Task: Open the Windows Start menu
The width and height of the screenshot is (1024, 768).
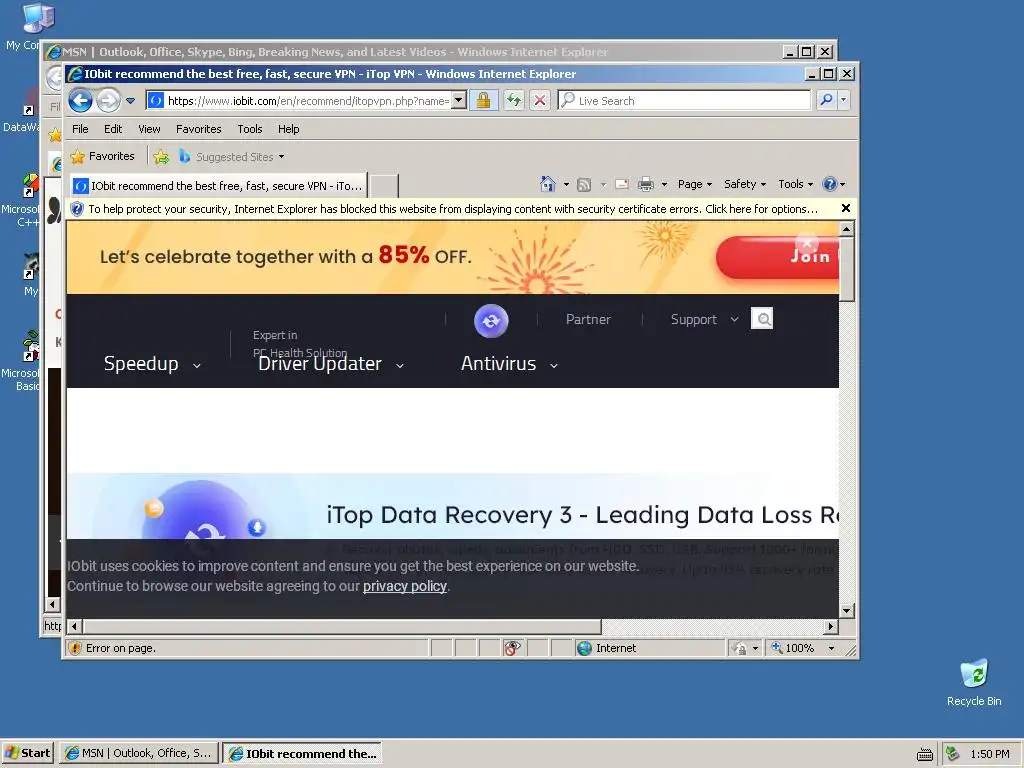Action: [x=27, y=754]
